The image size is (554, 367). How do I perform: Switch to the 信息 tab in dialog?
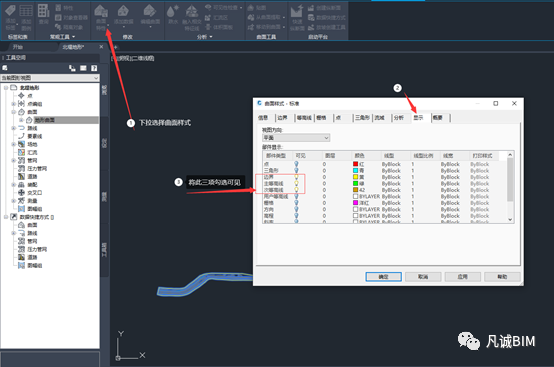point(263,118)
